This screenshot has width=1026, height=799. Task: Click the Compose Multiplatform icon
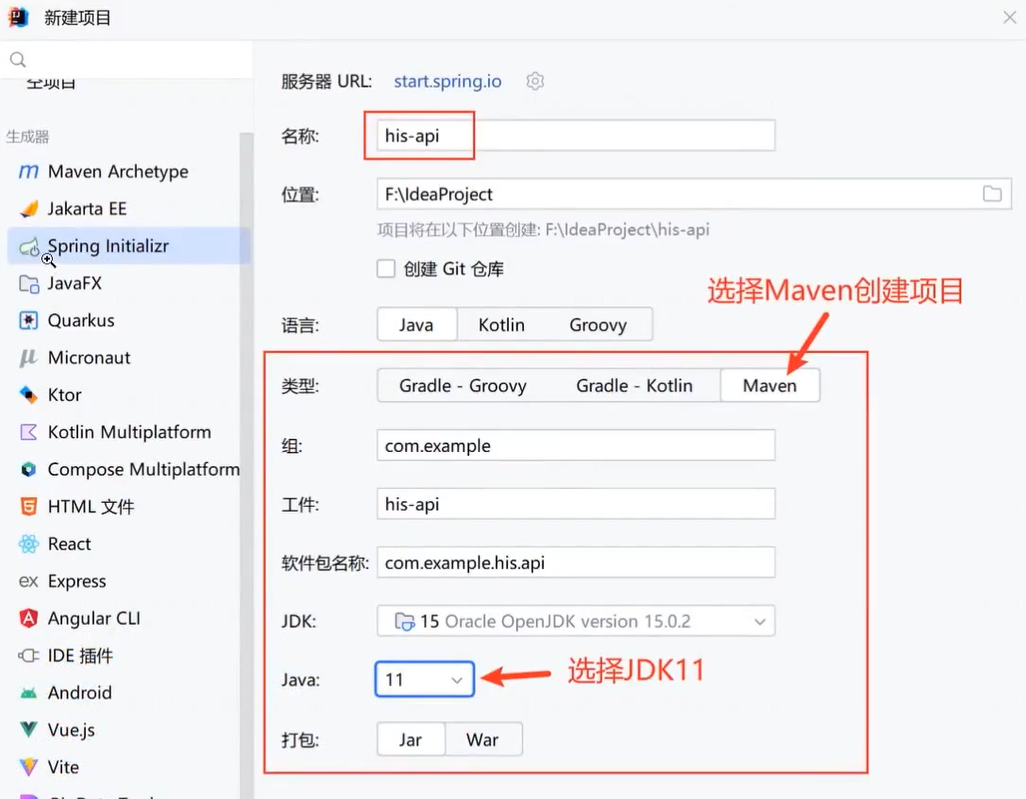(28, 470)
